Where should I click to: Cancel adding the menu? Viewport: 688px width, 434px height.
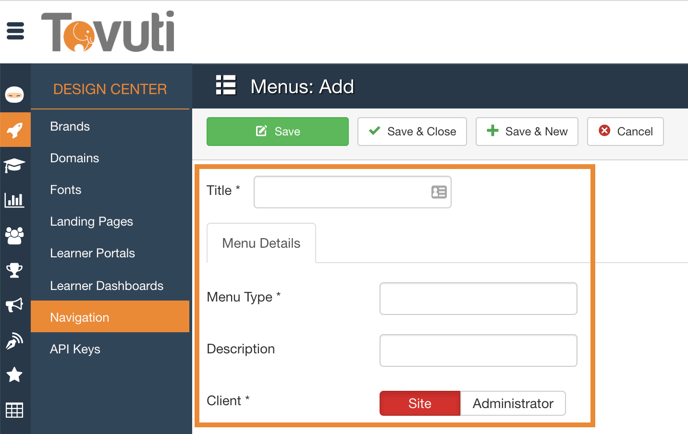coord(626,131)
